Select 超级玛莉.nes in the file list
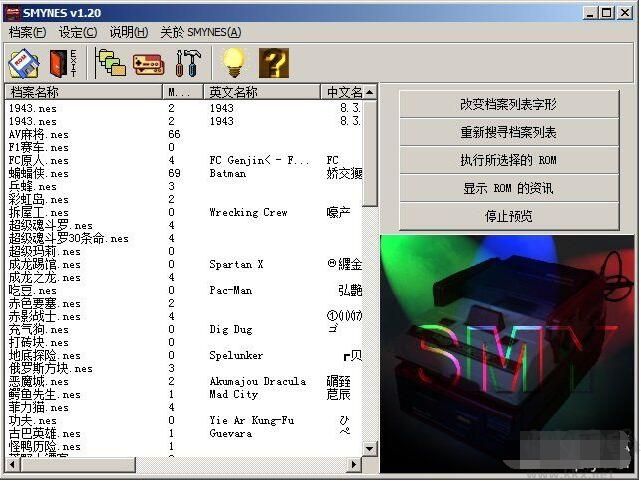The image size is (641, 481). 45,252
